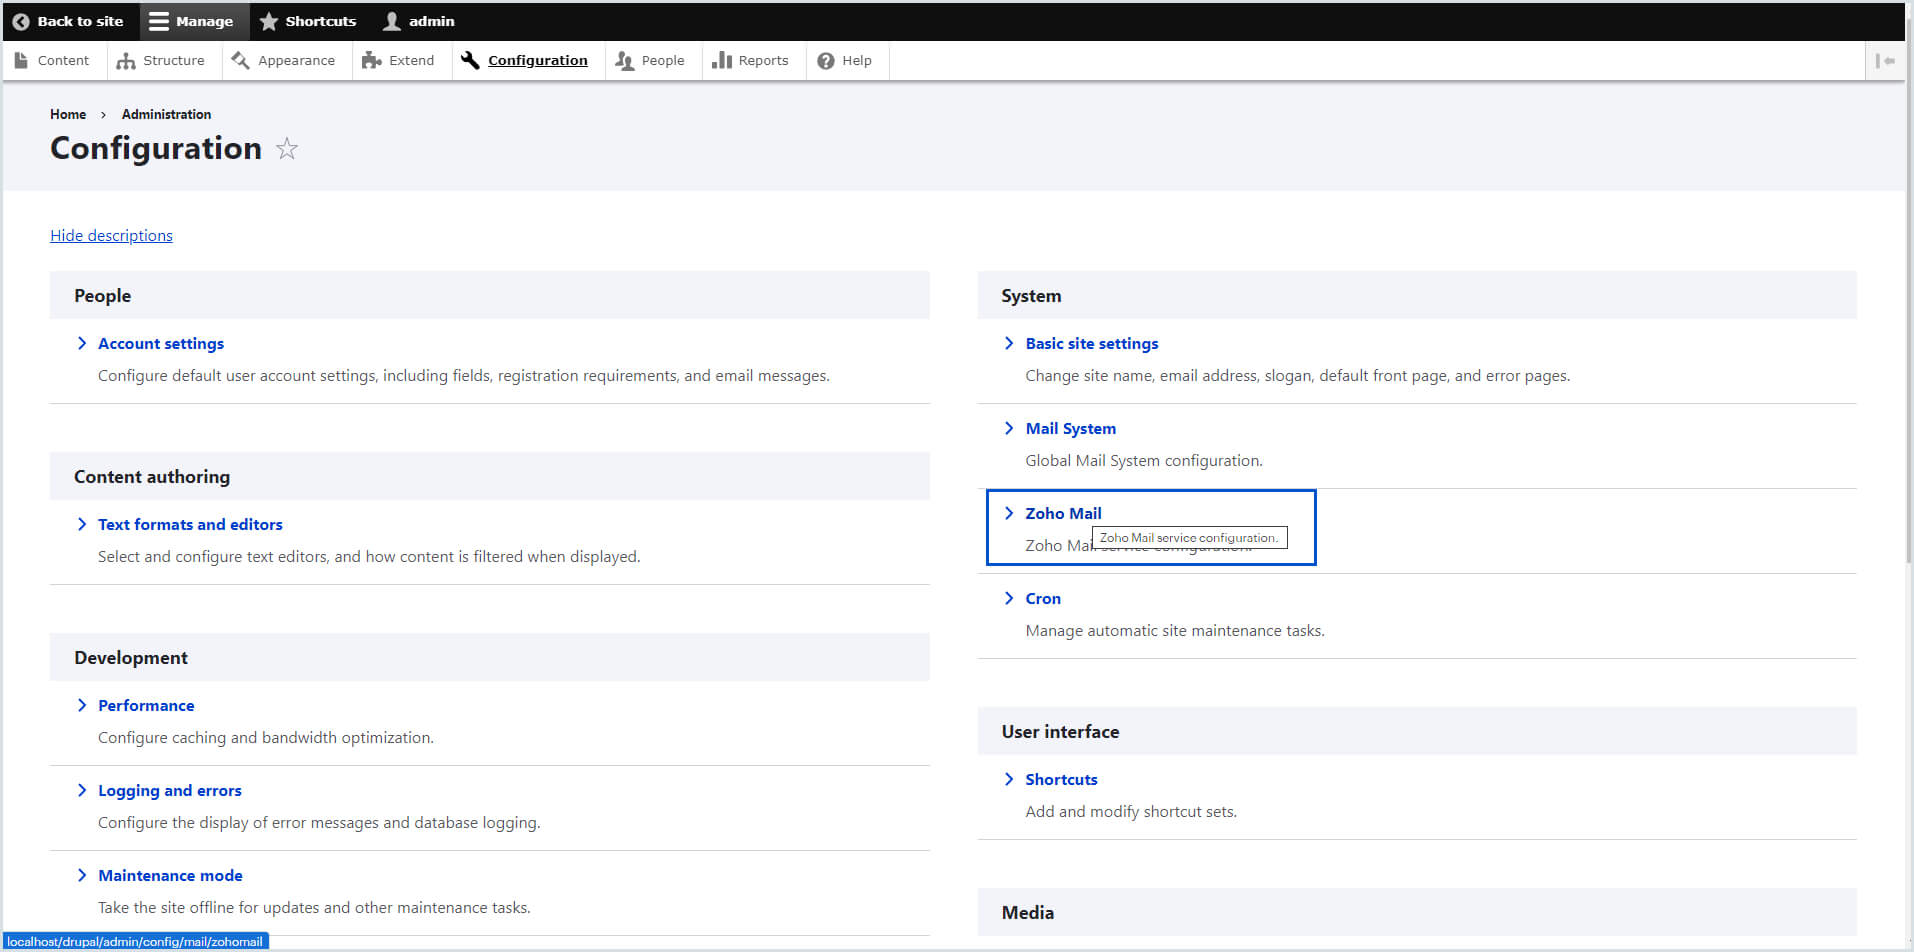Click the Hide descriptions link
This screenshot has height=952, width=1914.
coord(111,235)
